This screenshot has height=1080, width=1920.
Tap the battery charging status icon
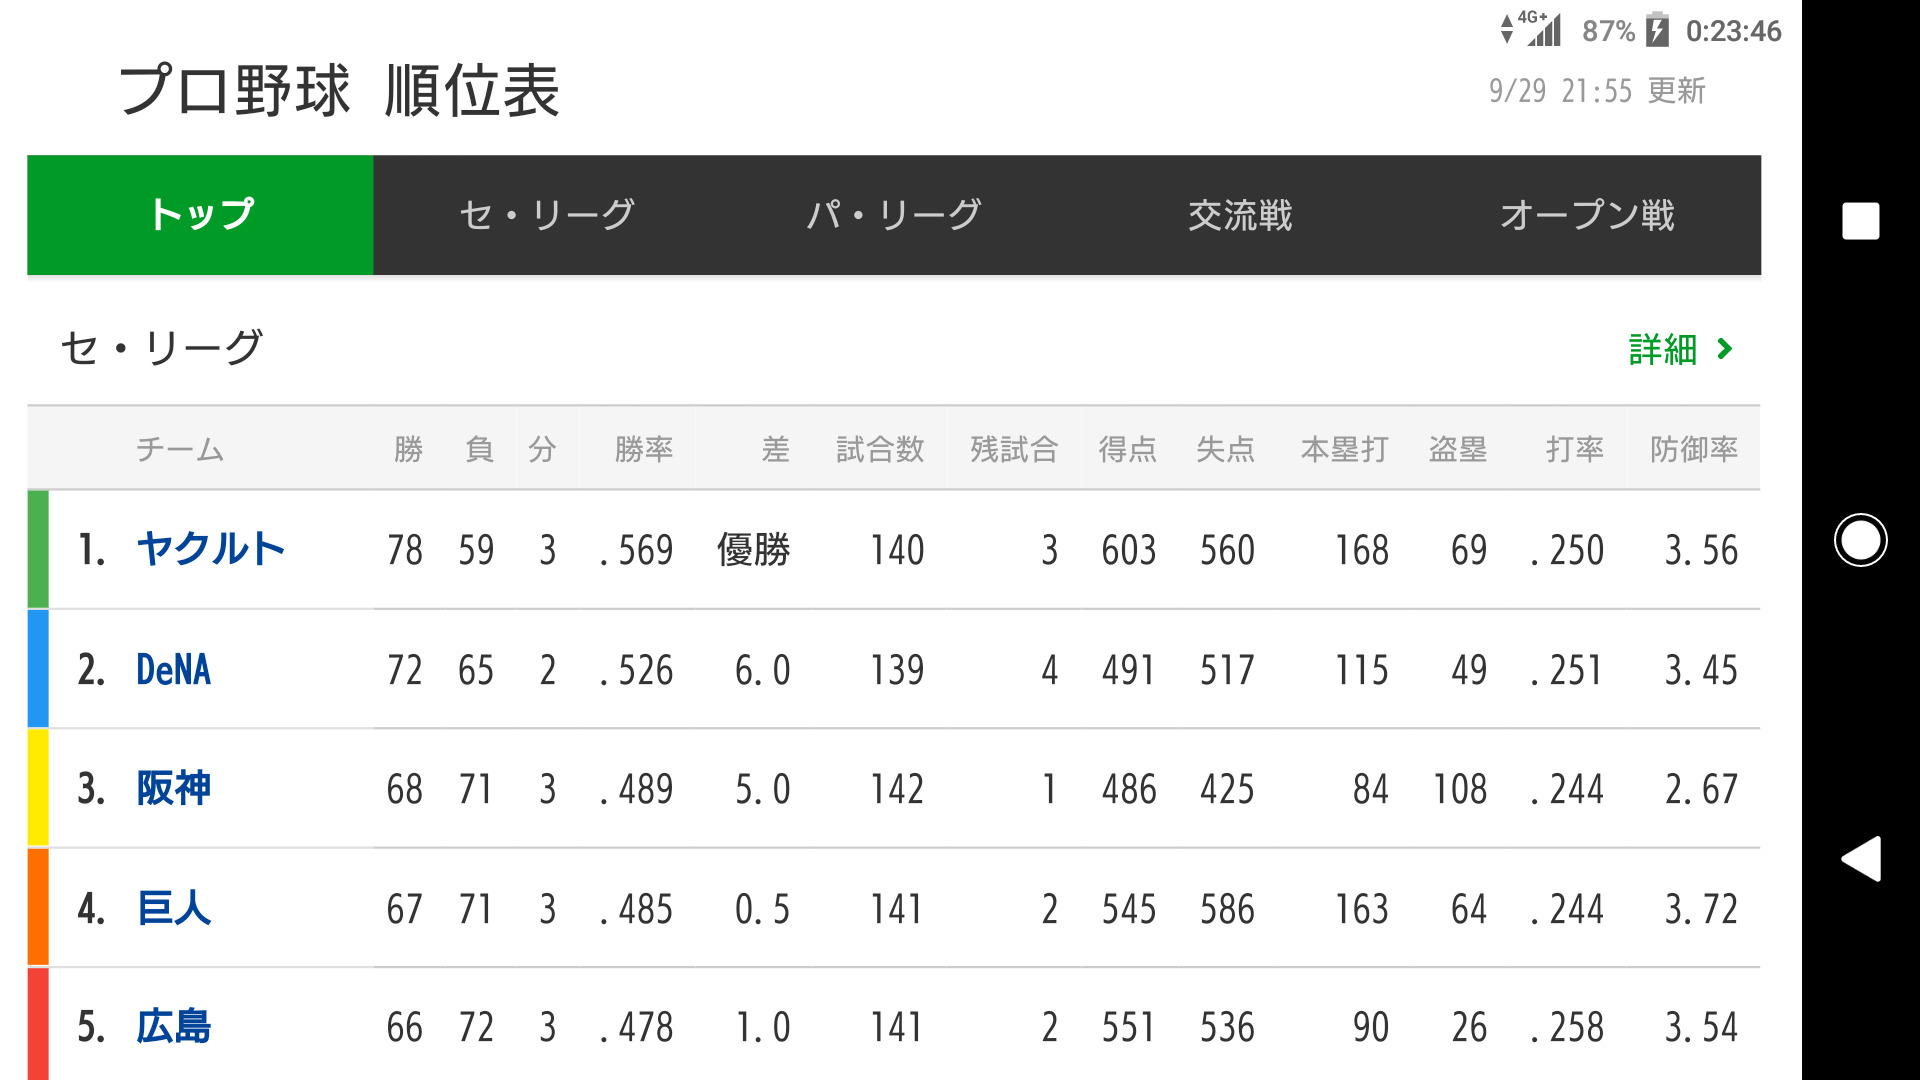click(x=1657, y=30)
